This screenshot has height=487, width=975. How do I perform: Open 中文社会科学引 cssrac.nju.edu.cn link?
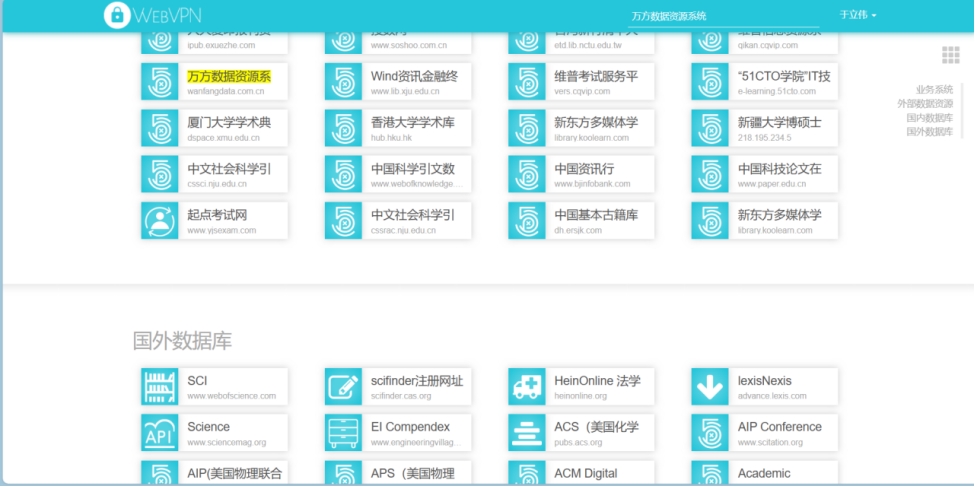[x=413, y=215]
